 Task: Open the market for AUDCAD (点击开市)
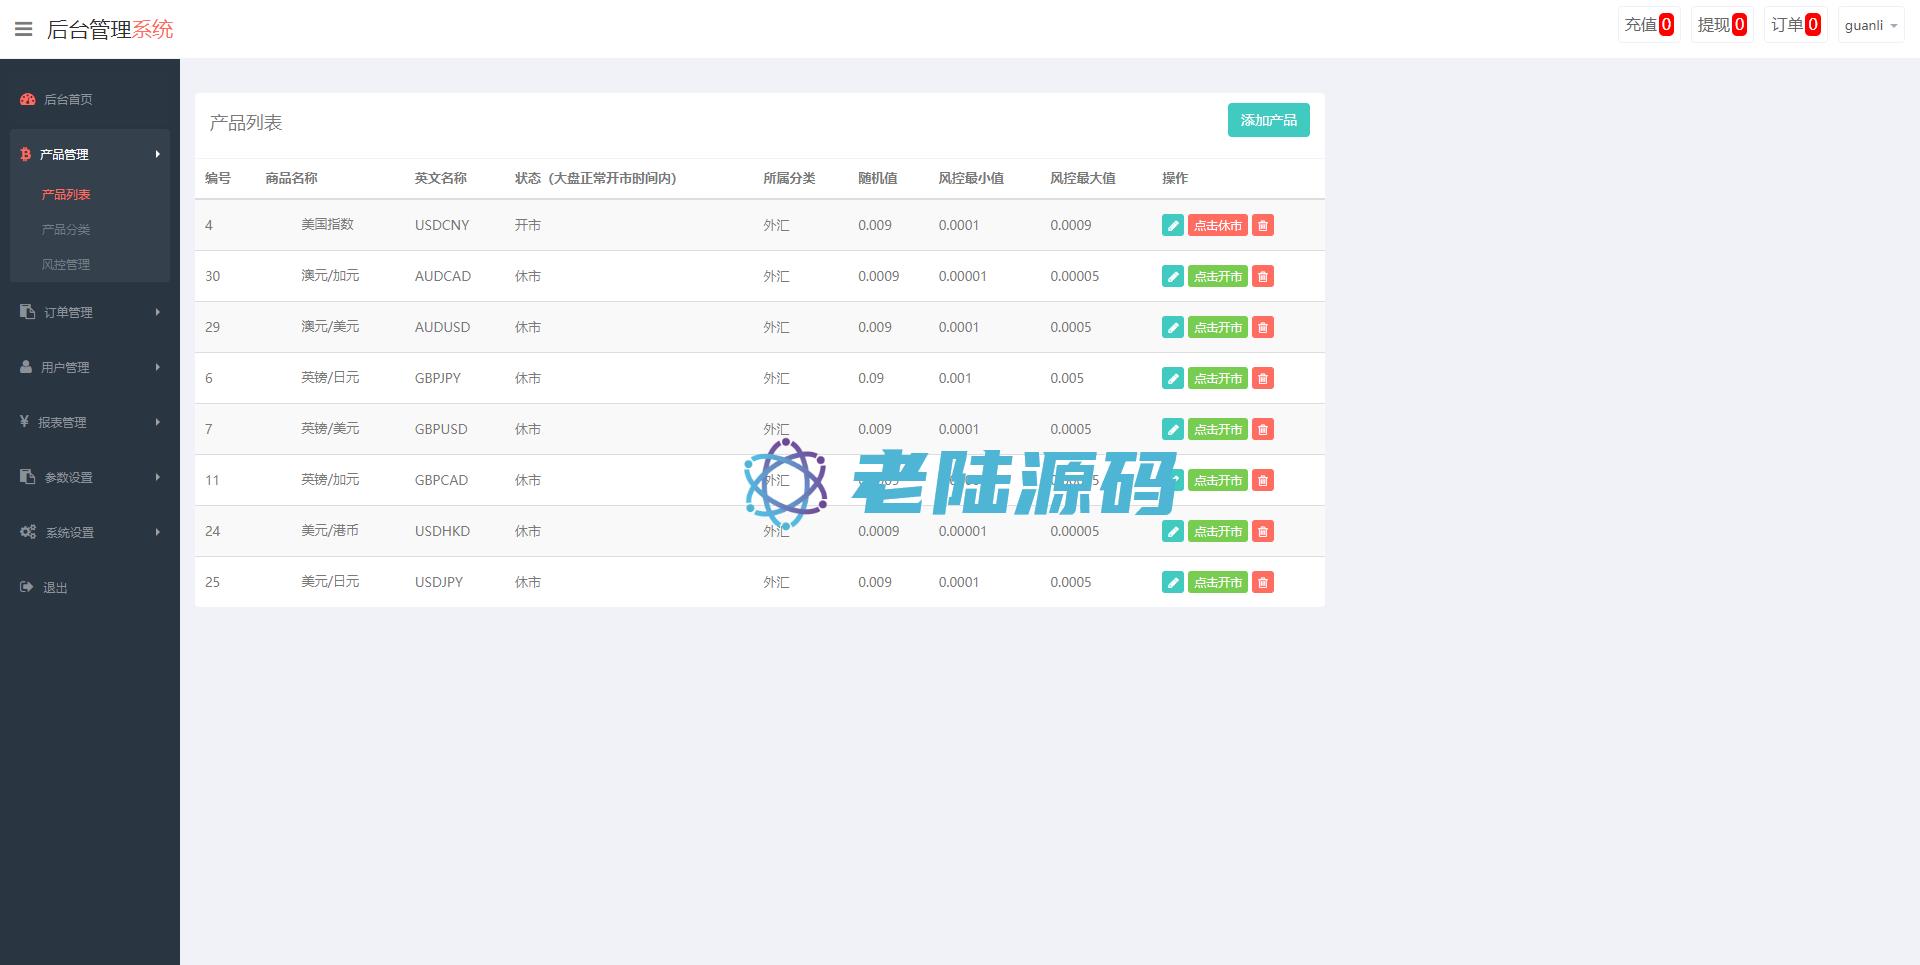click(x=1217, y=277)
